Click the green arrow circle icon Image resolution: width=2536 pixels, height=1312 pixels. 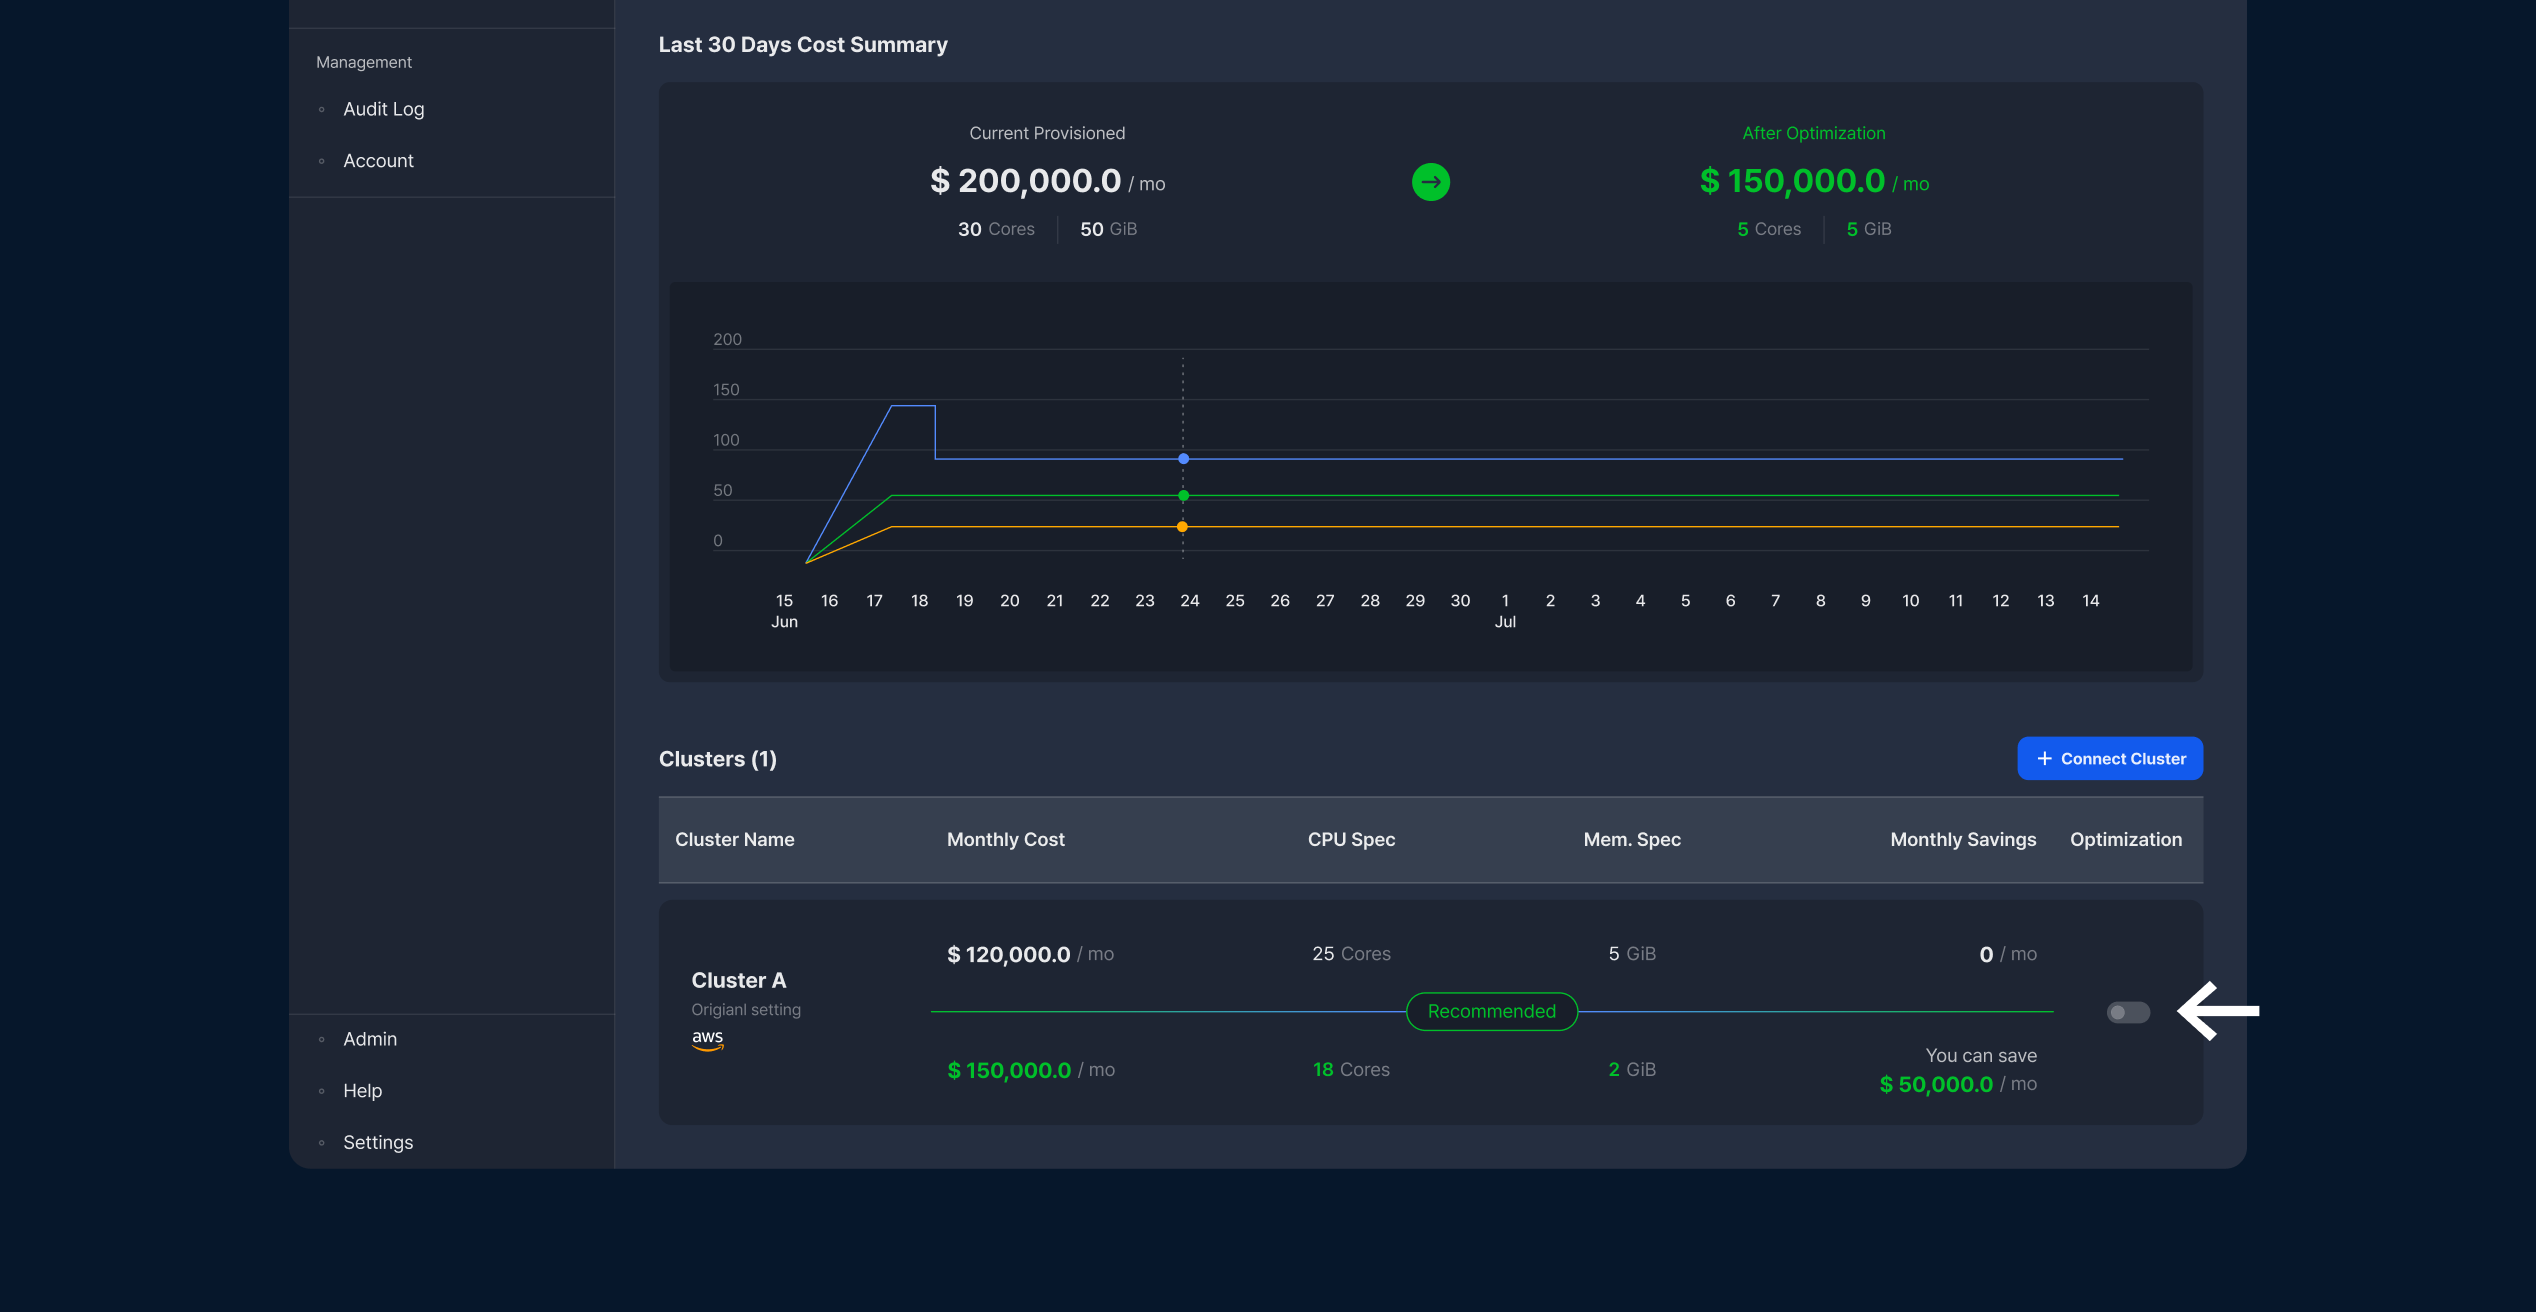coord(1430,182)
